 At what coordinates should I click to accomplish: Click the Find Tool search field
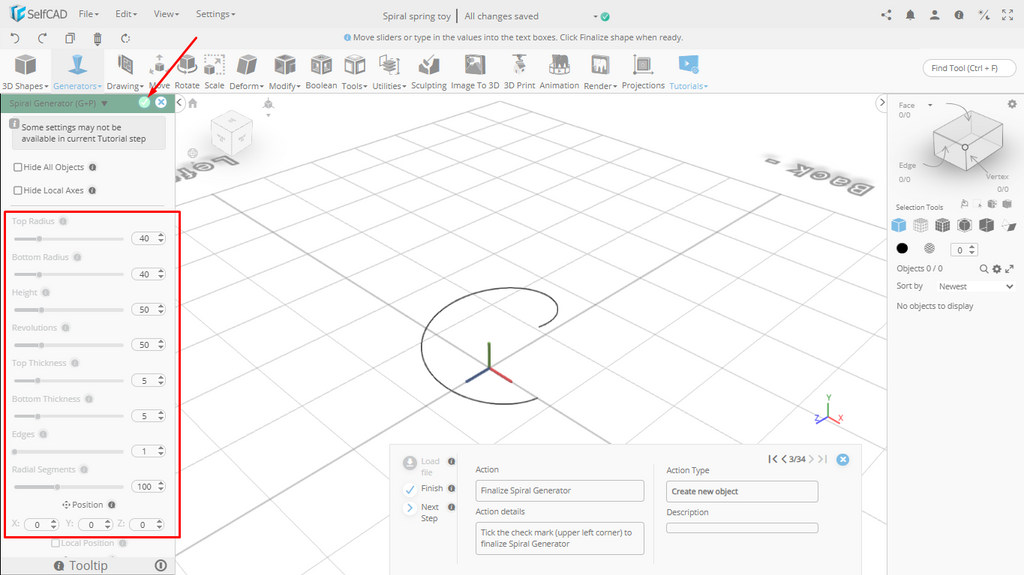point(969,68)
